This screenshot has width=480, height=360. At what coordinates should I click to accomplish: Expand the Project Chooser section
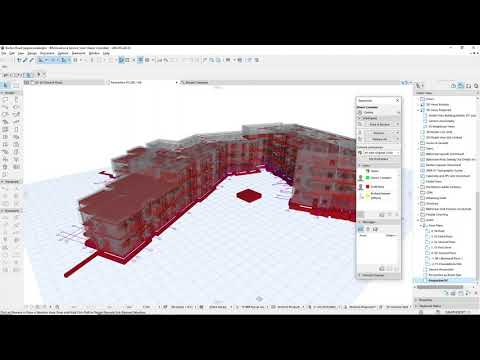[x=360, y=275]
